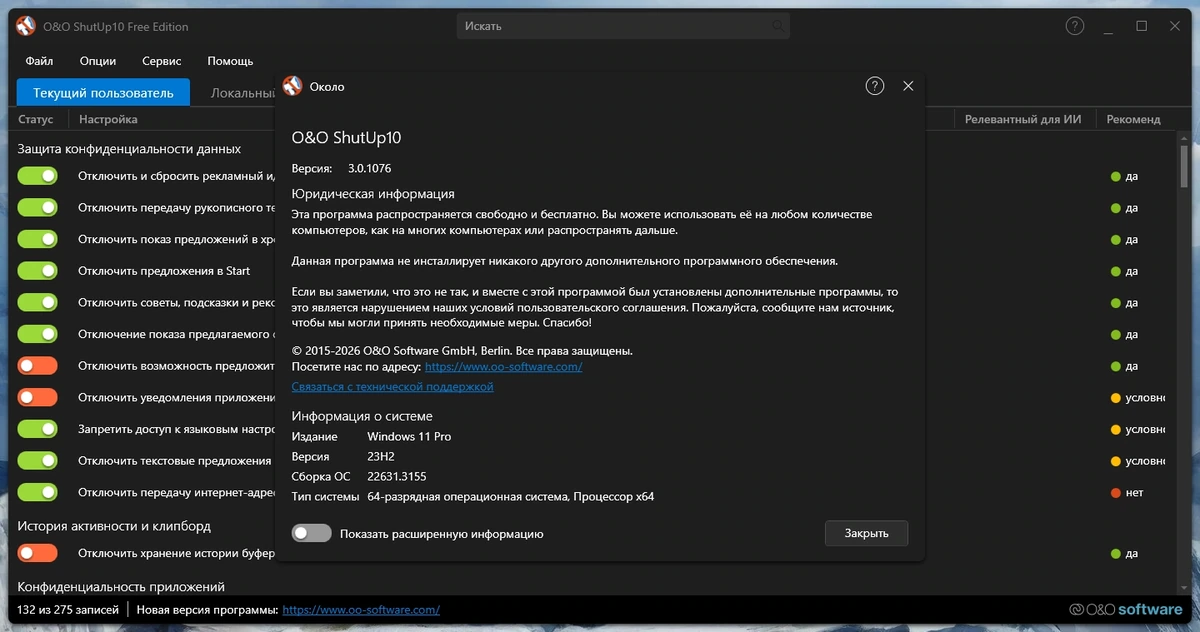Open the Сервис menu
Screen dimensions: 1200x632
[x=162, y=61]
